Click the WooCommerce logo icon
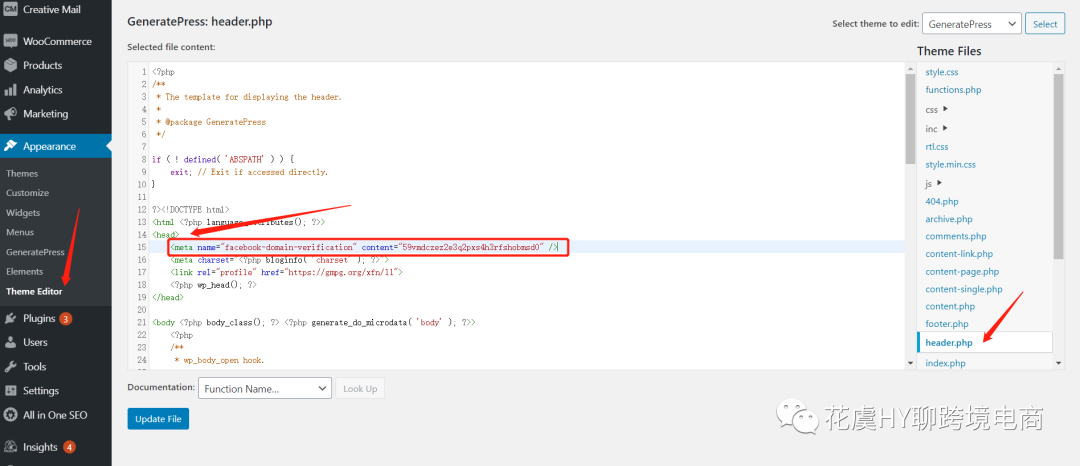 [10, 41]
